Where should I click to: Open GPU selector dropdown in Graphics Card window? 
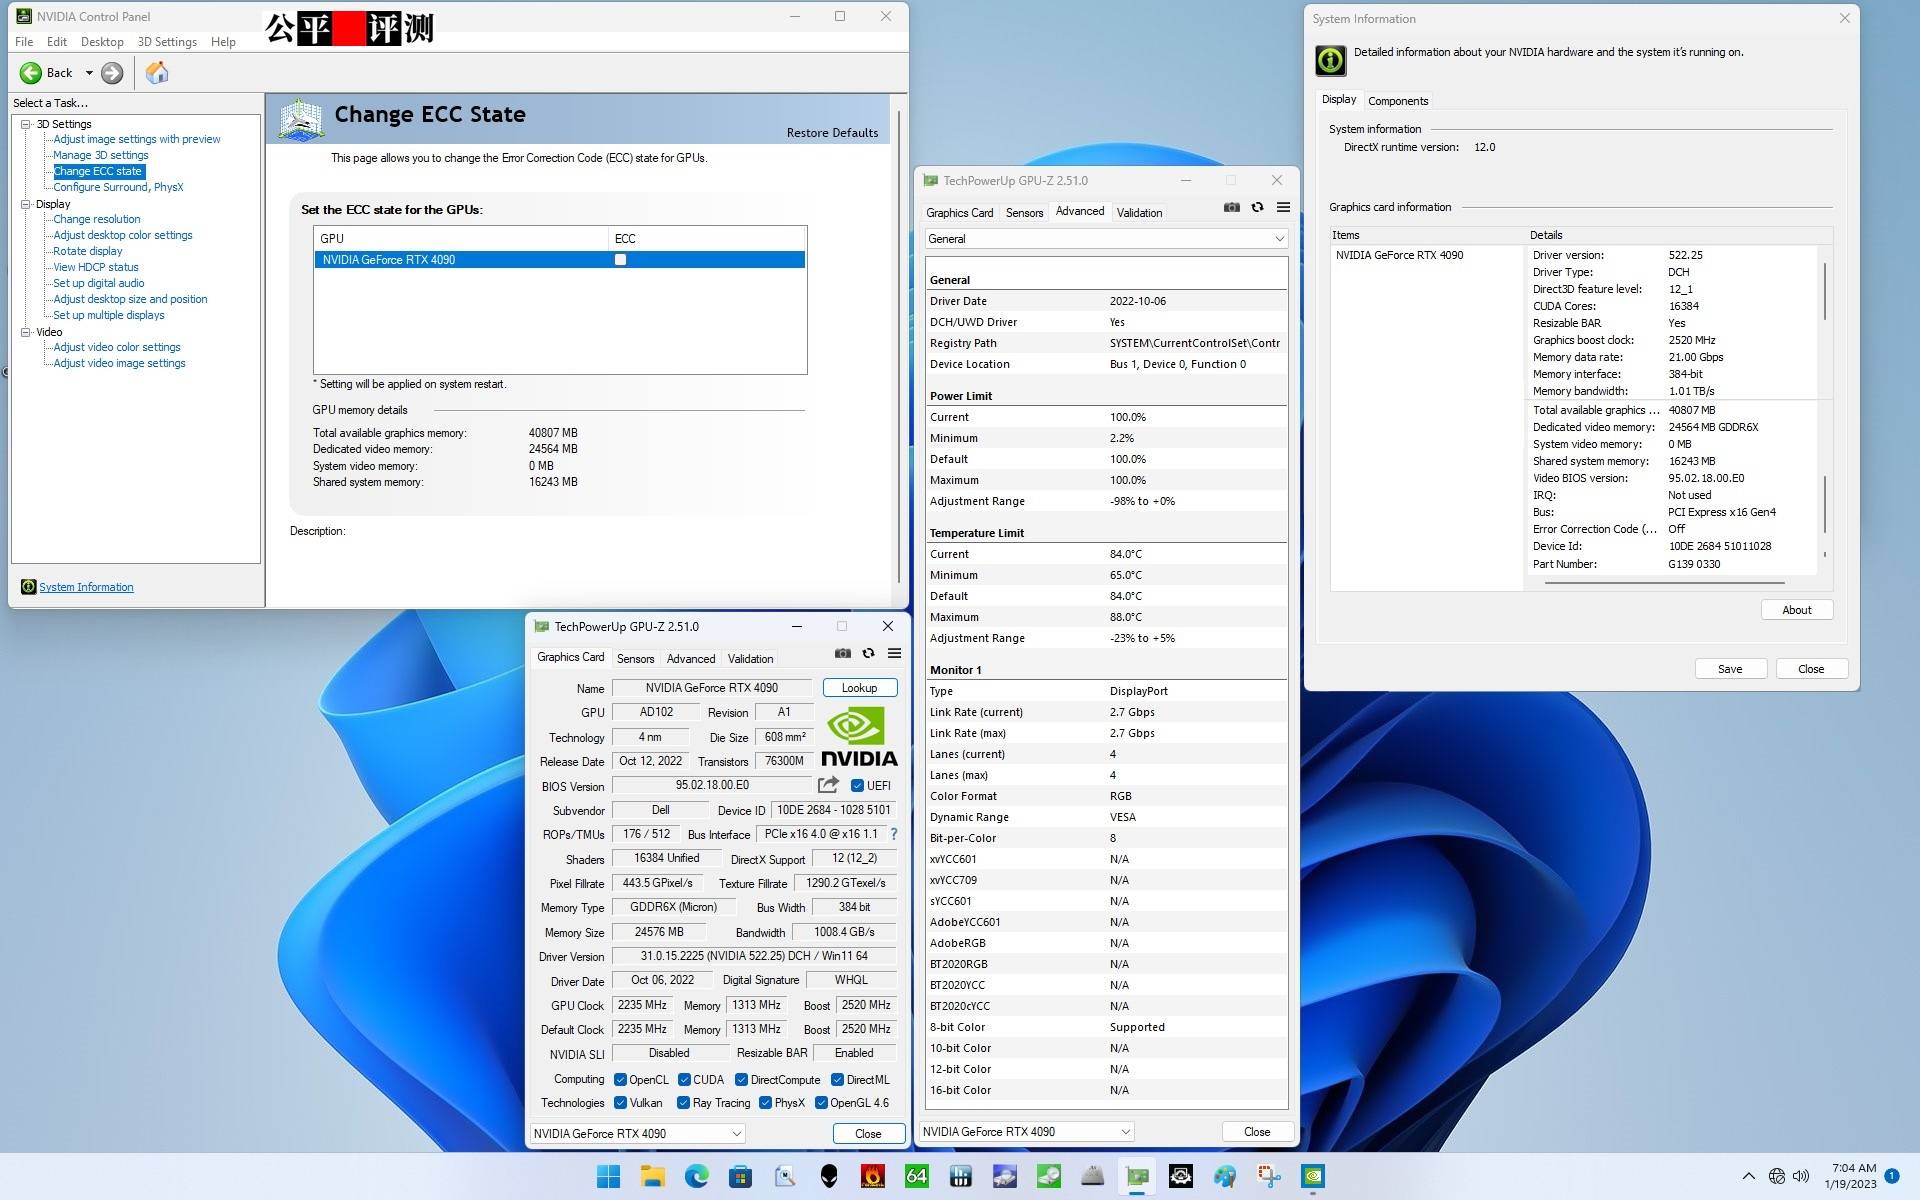click(638, 1133)
